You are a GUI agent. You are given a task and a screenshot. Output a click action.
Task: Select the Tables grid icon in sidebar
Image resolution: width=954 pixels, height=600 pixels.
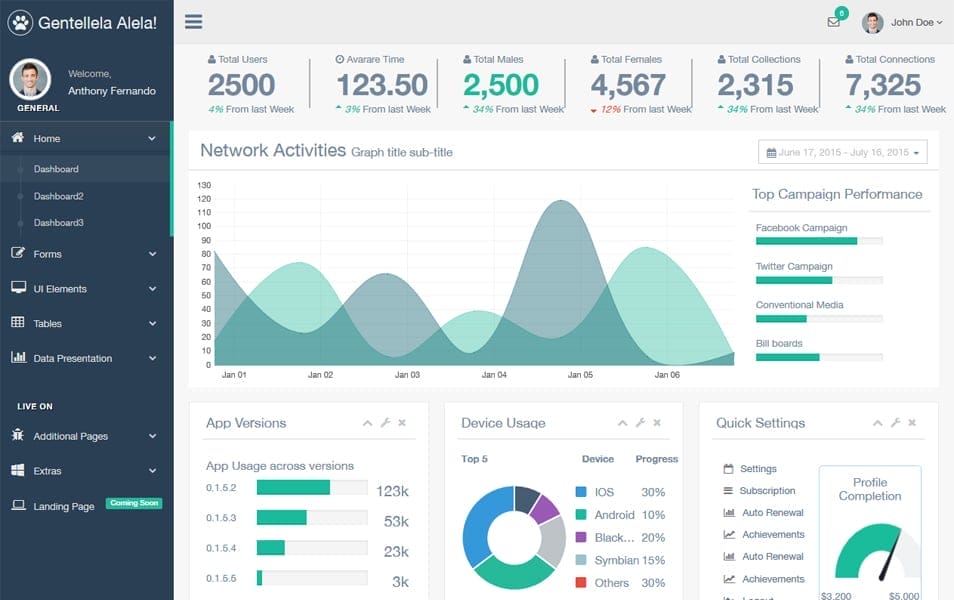click(x=20, y=323)
